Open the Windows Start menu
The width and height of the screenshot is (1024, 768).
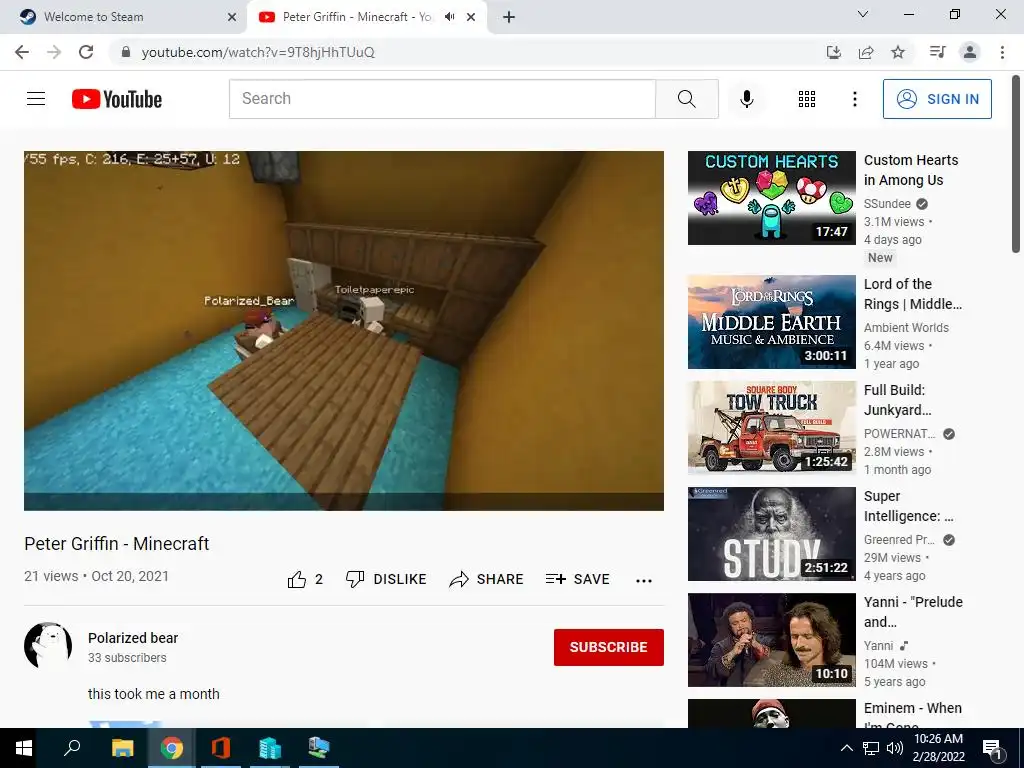[x=24, y=748]
